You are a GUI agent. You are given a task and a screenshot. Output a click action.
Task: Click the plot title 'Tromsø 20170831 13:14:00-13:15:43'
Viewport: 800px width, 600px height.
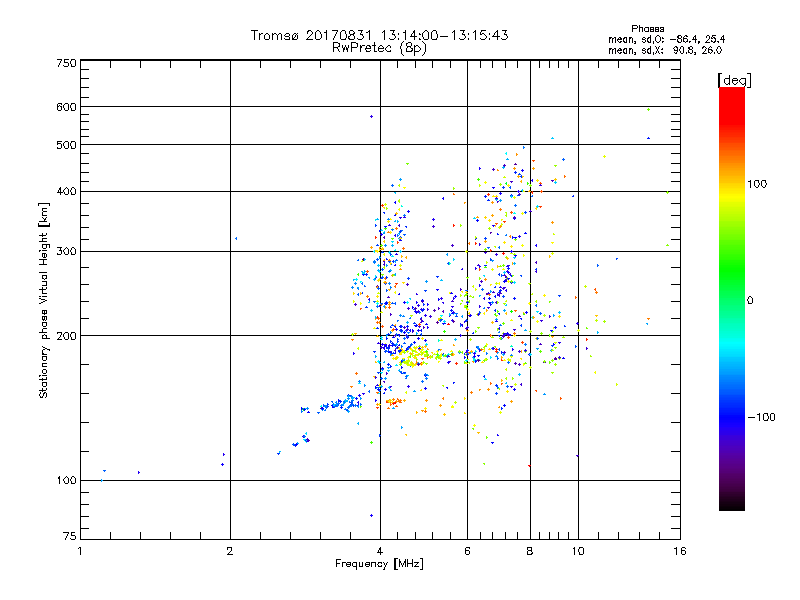click(379, 35)
